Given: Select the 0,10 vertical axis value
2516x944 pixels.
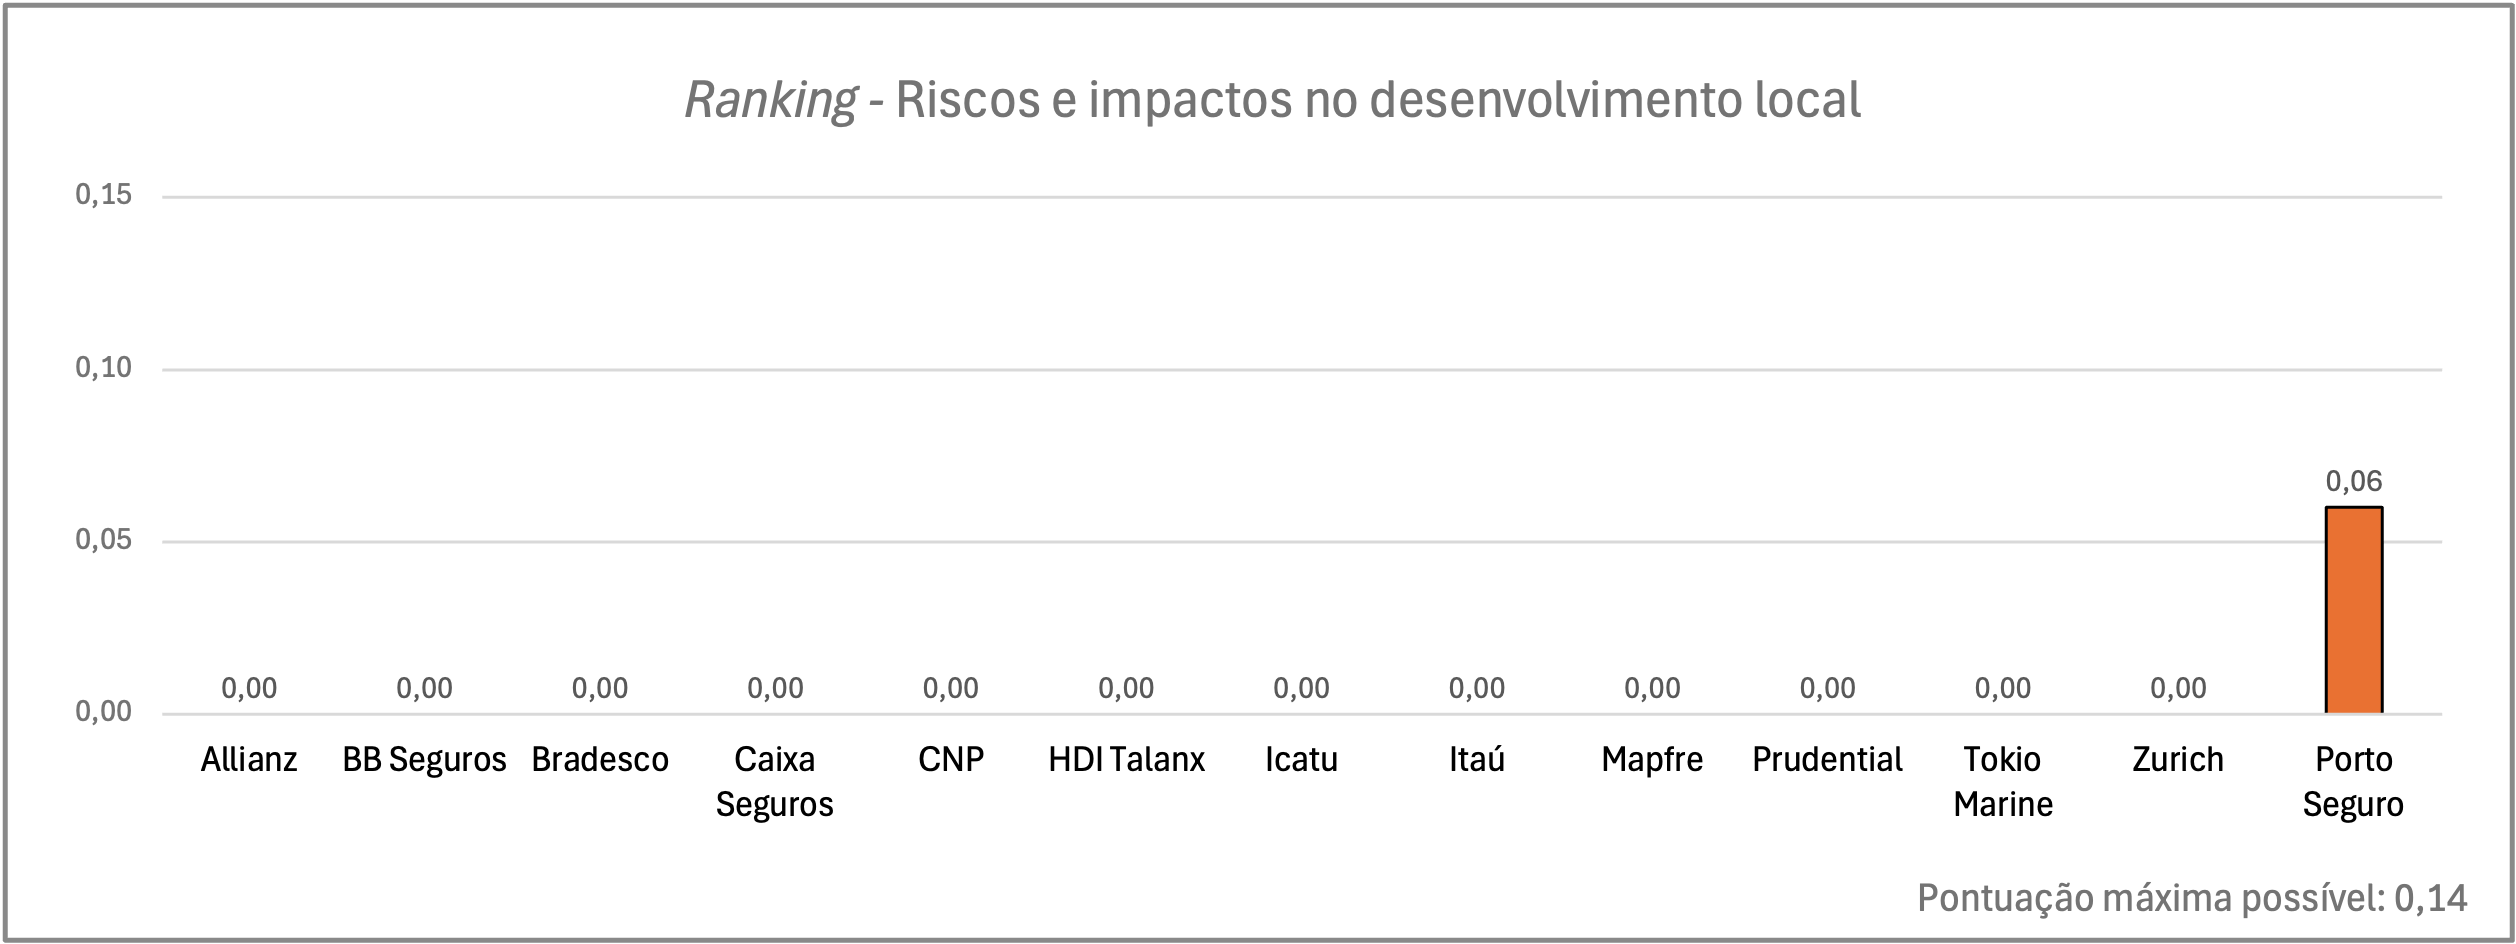Looking at the screenshot, I should (104, 368).
